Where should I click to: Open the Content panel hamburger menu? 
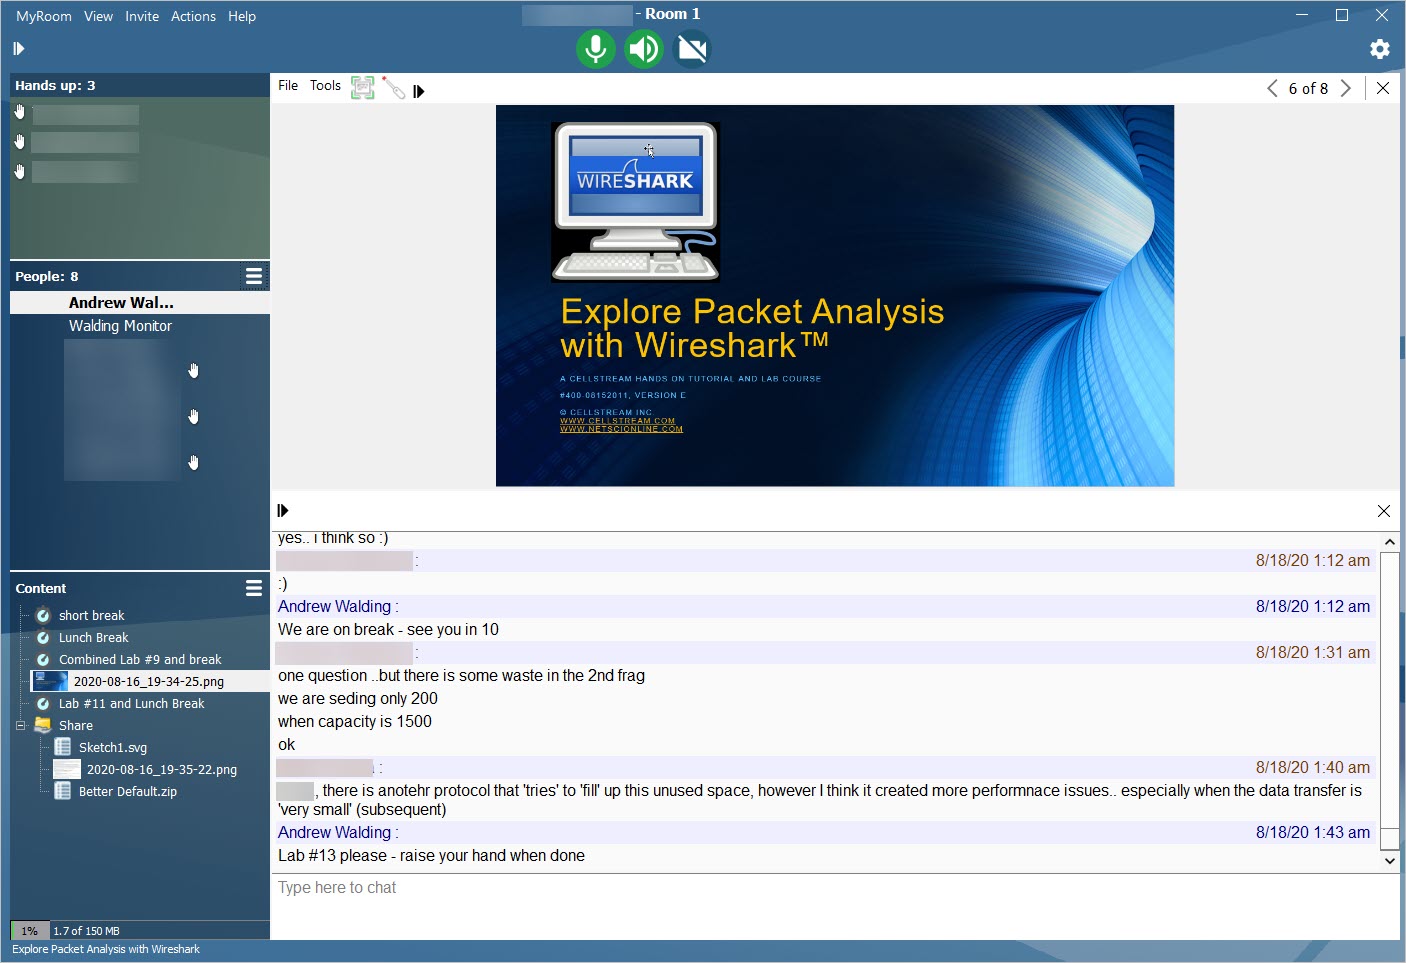[254, 588]
